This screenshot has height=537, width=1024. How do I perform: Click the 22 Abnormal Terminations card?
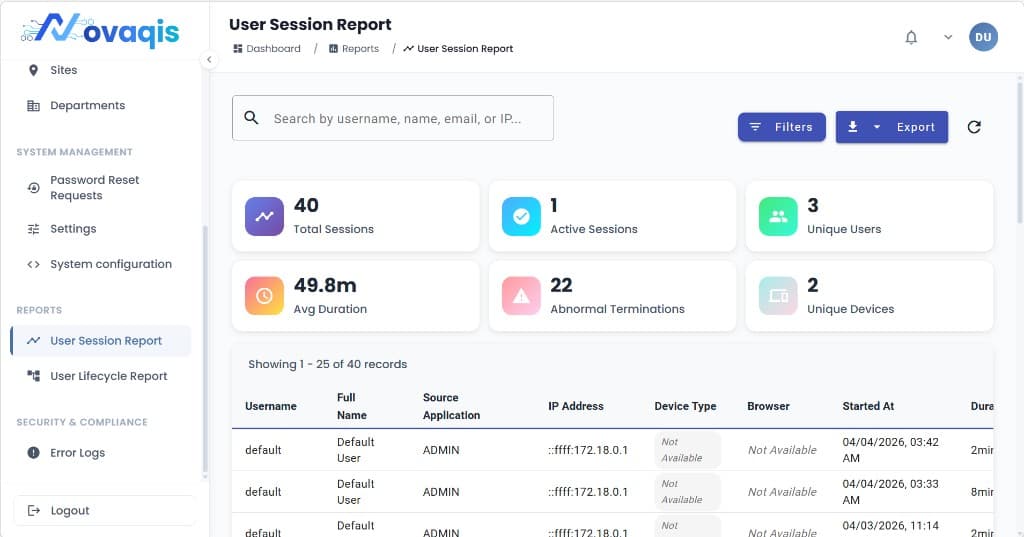[x=612, y=296]
